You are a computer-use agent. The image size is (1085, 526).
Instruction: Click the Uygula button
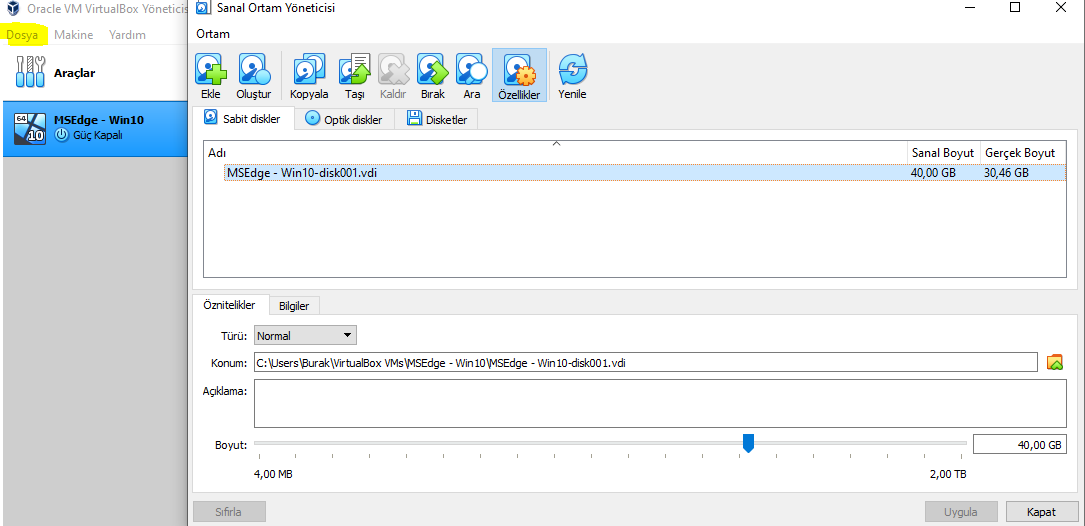pos(961,512)
